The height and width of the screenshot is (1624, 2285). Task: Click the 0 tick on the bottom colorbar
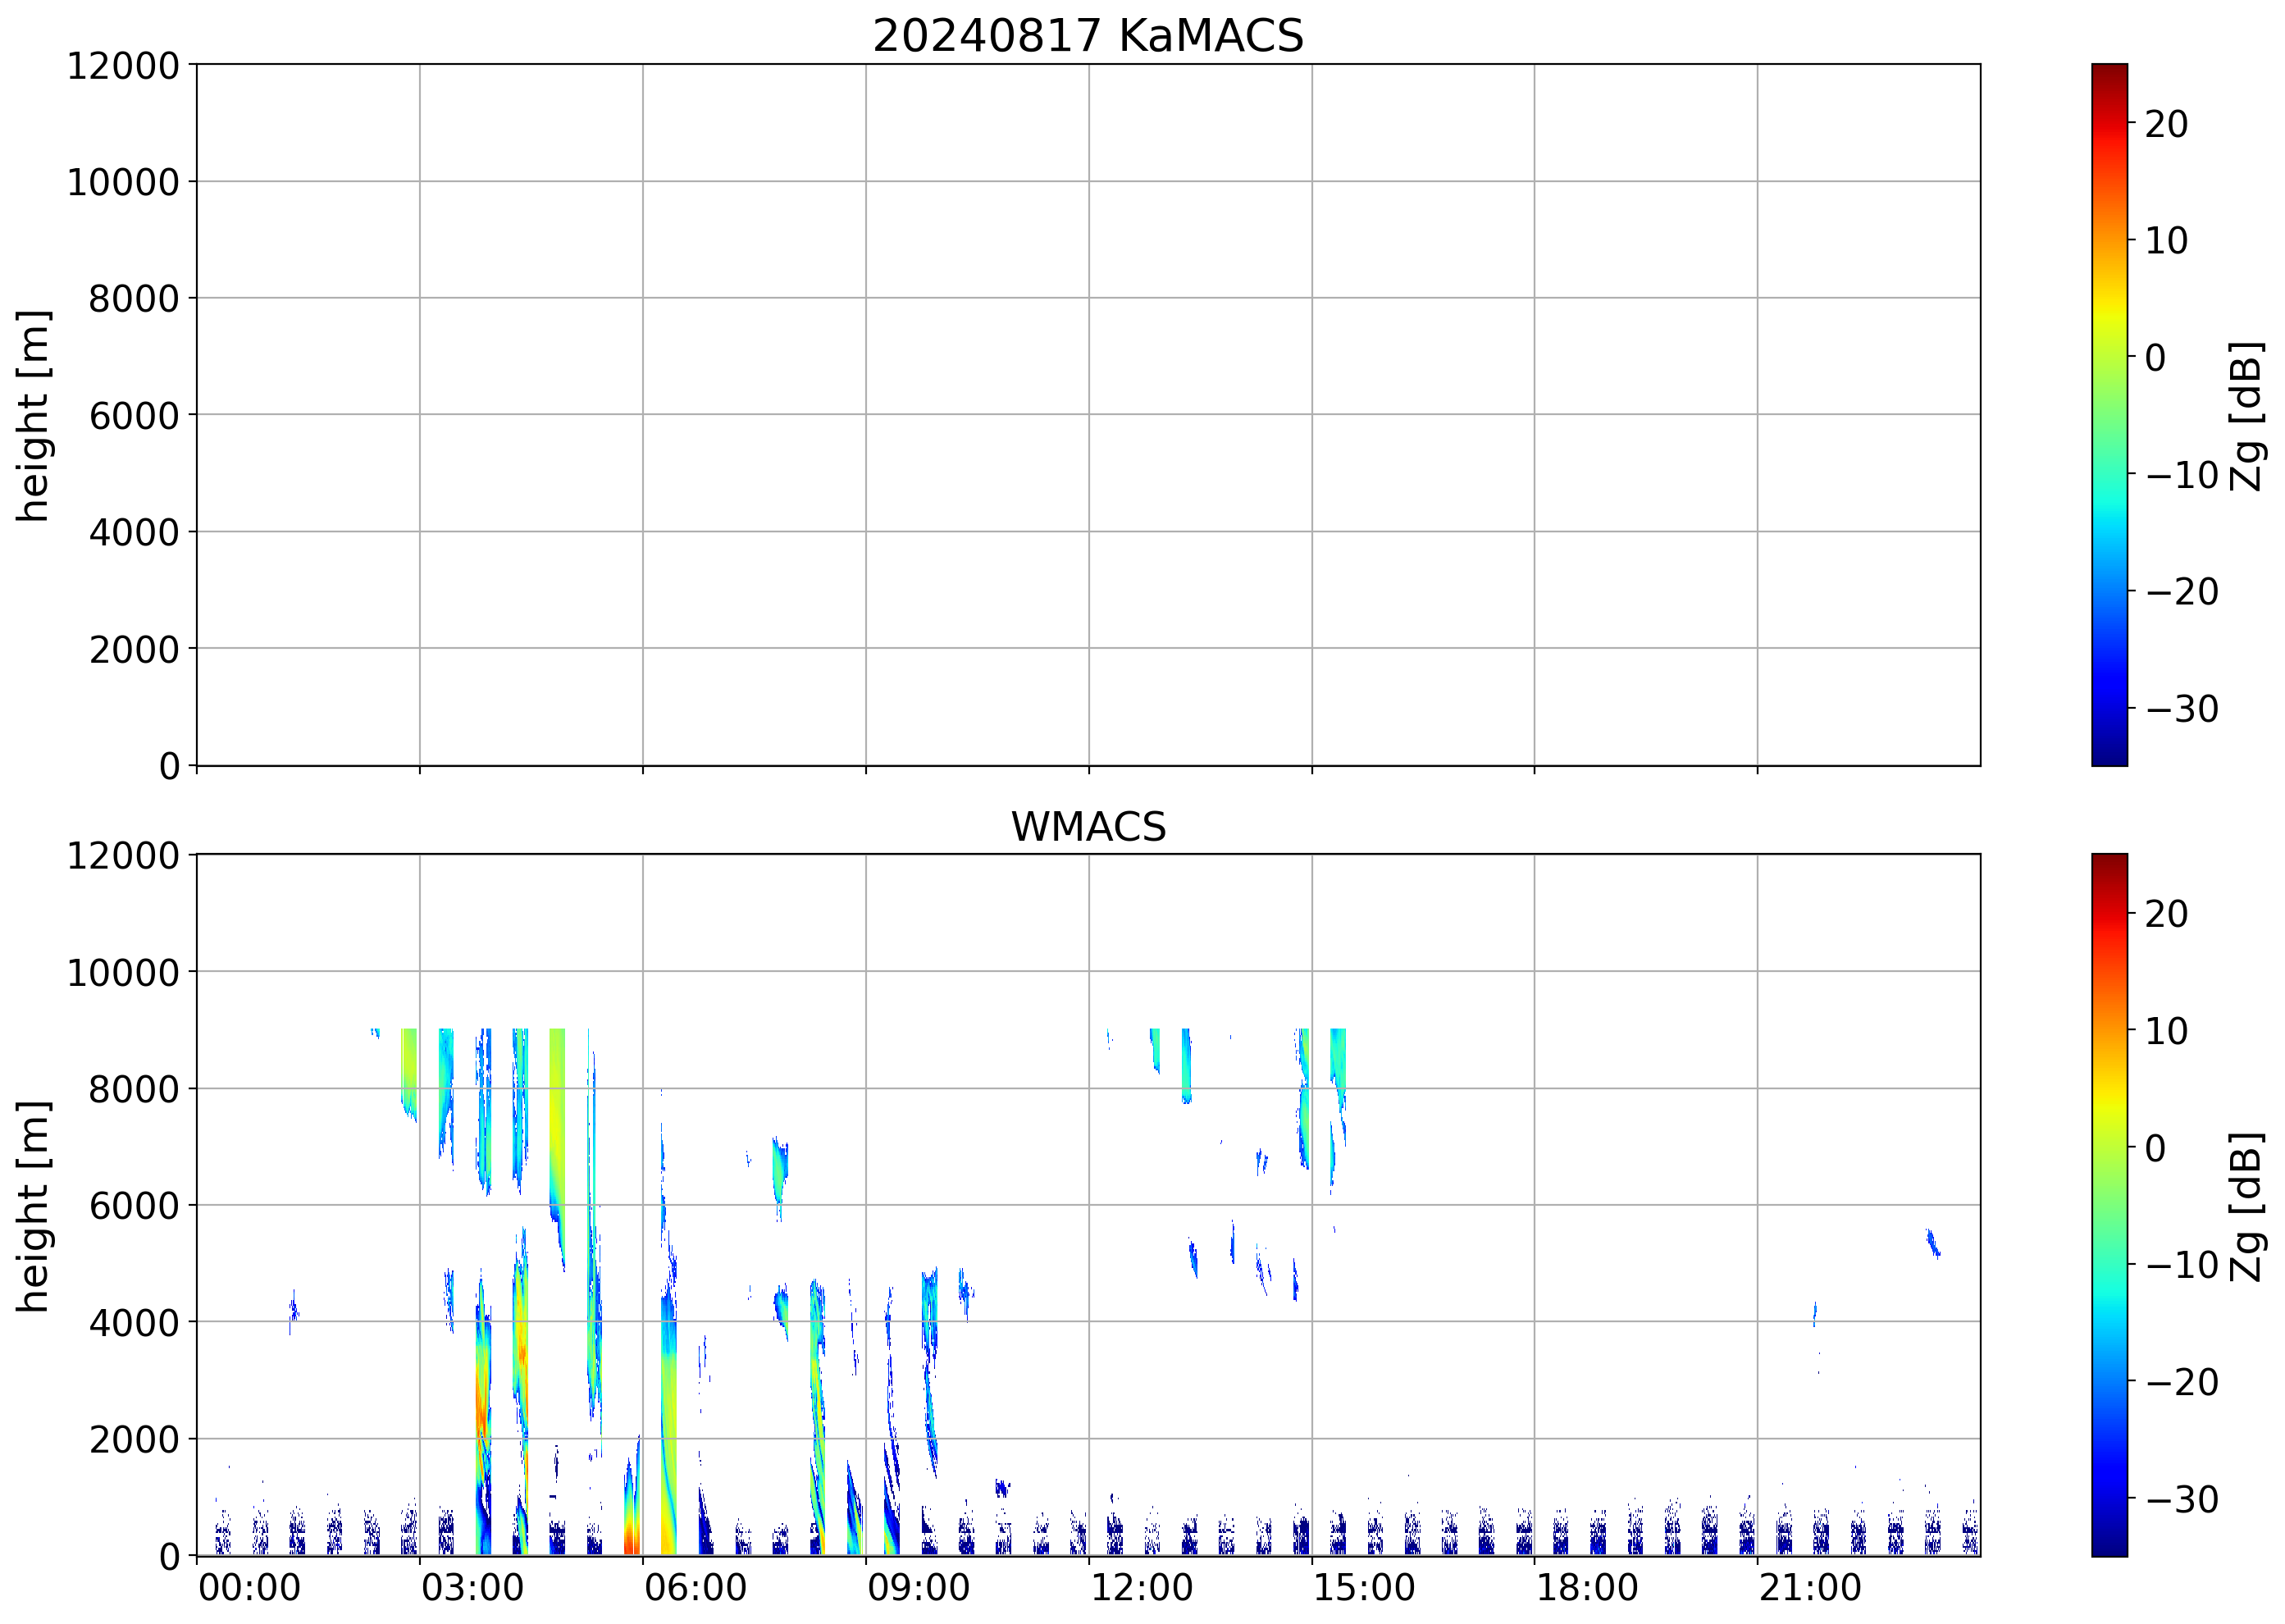coord(2155,1147)
